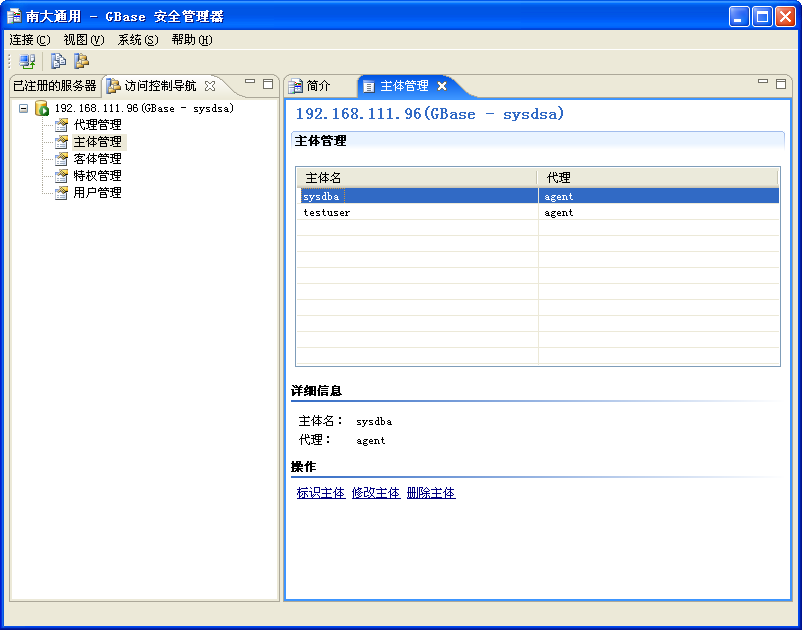The height and width of the screenshot is (630, 802).
Task: Open the 系统(S) menu
Action: pos(137,40)
